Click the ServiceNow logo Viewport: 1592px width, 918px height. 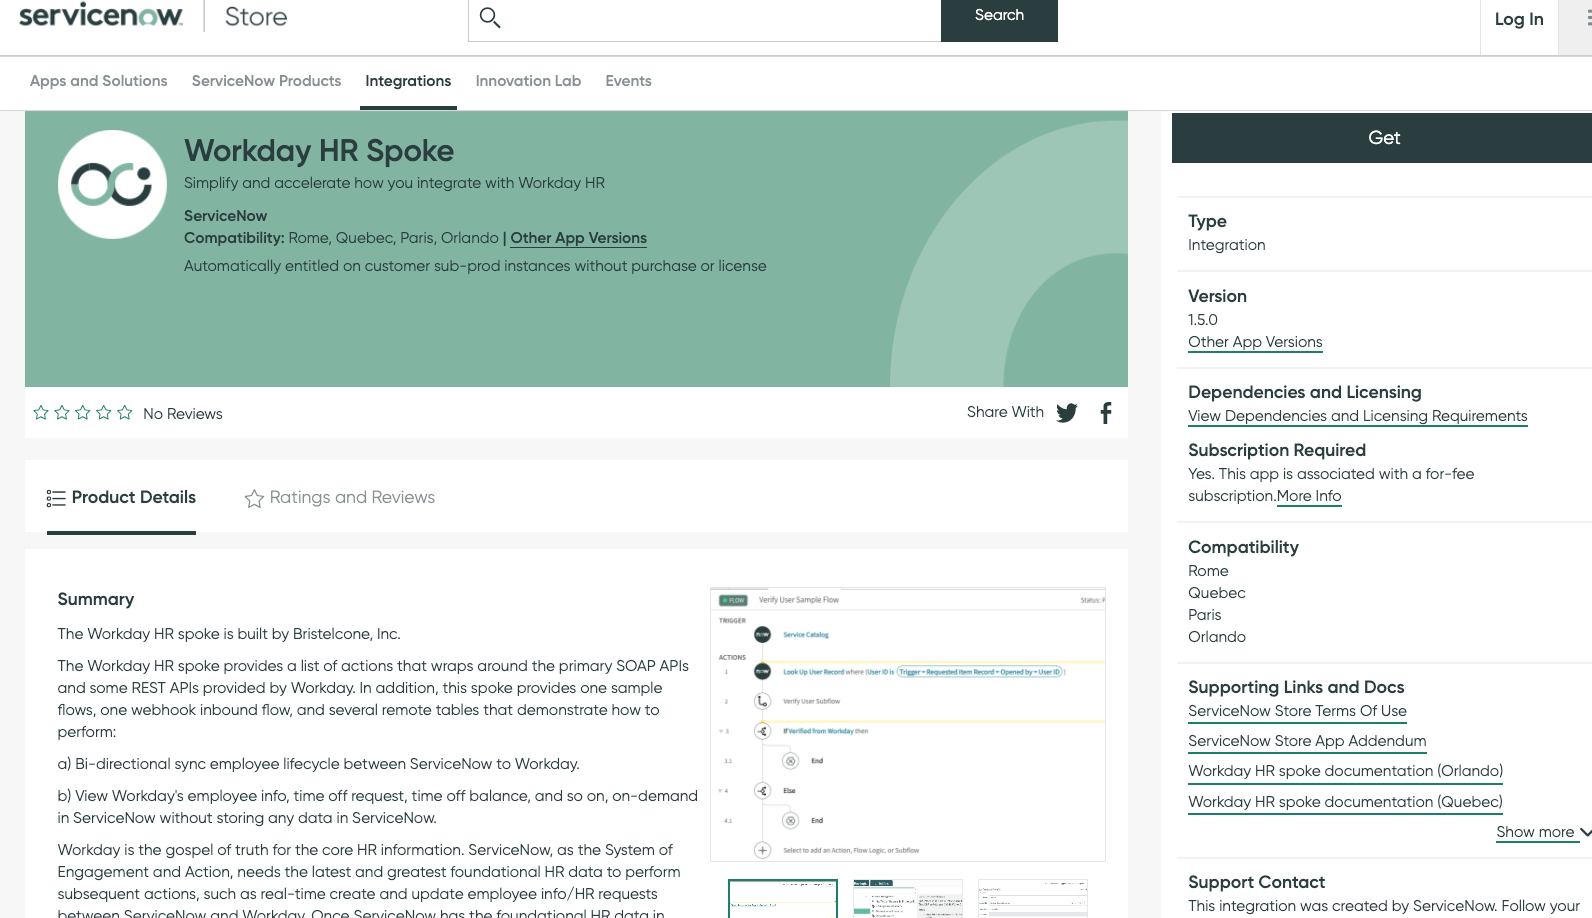point(101,16)
